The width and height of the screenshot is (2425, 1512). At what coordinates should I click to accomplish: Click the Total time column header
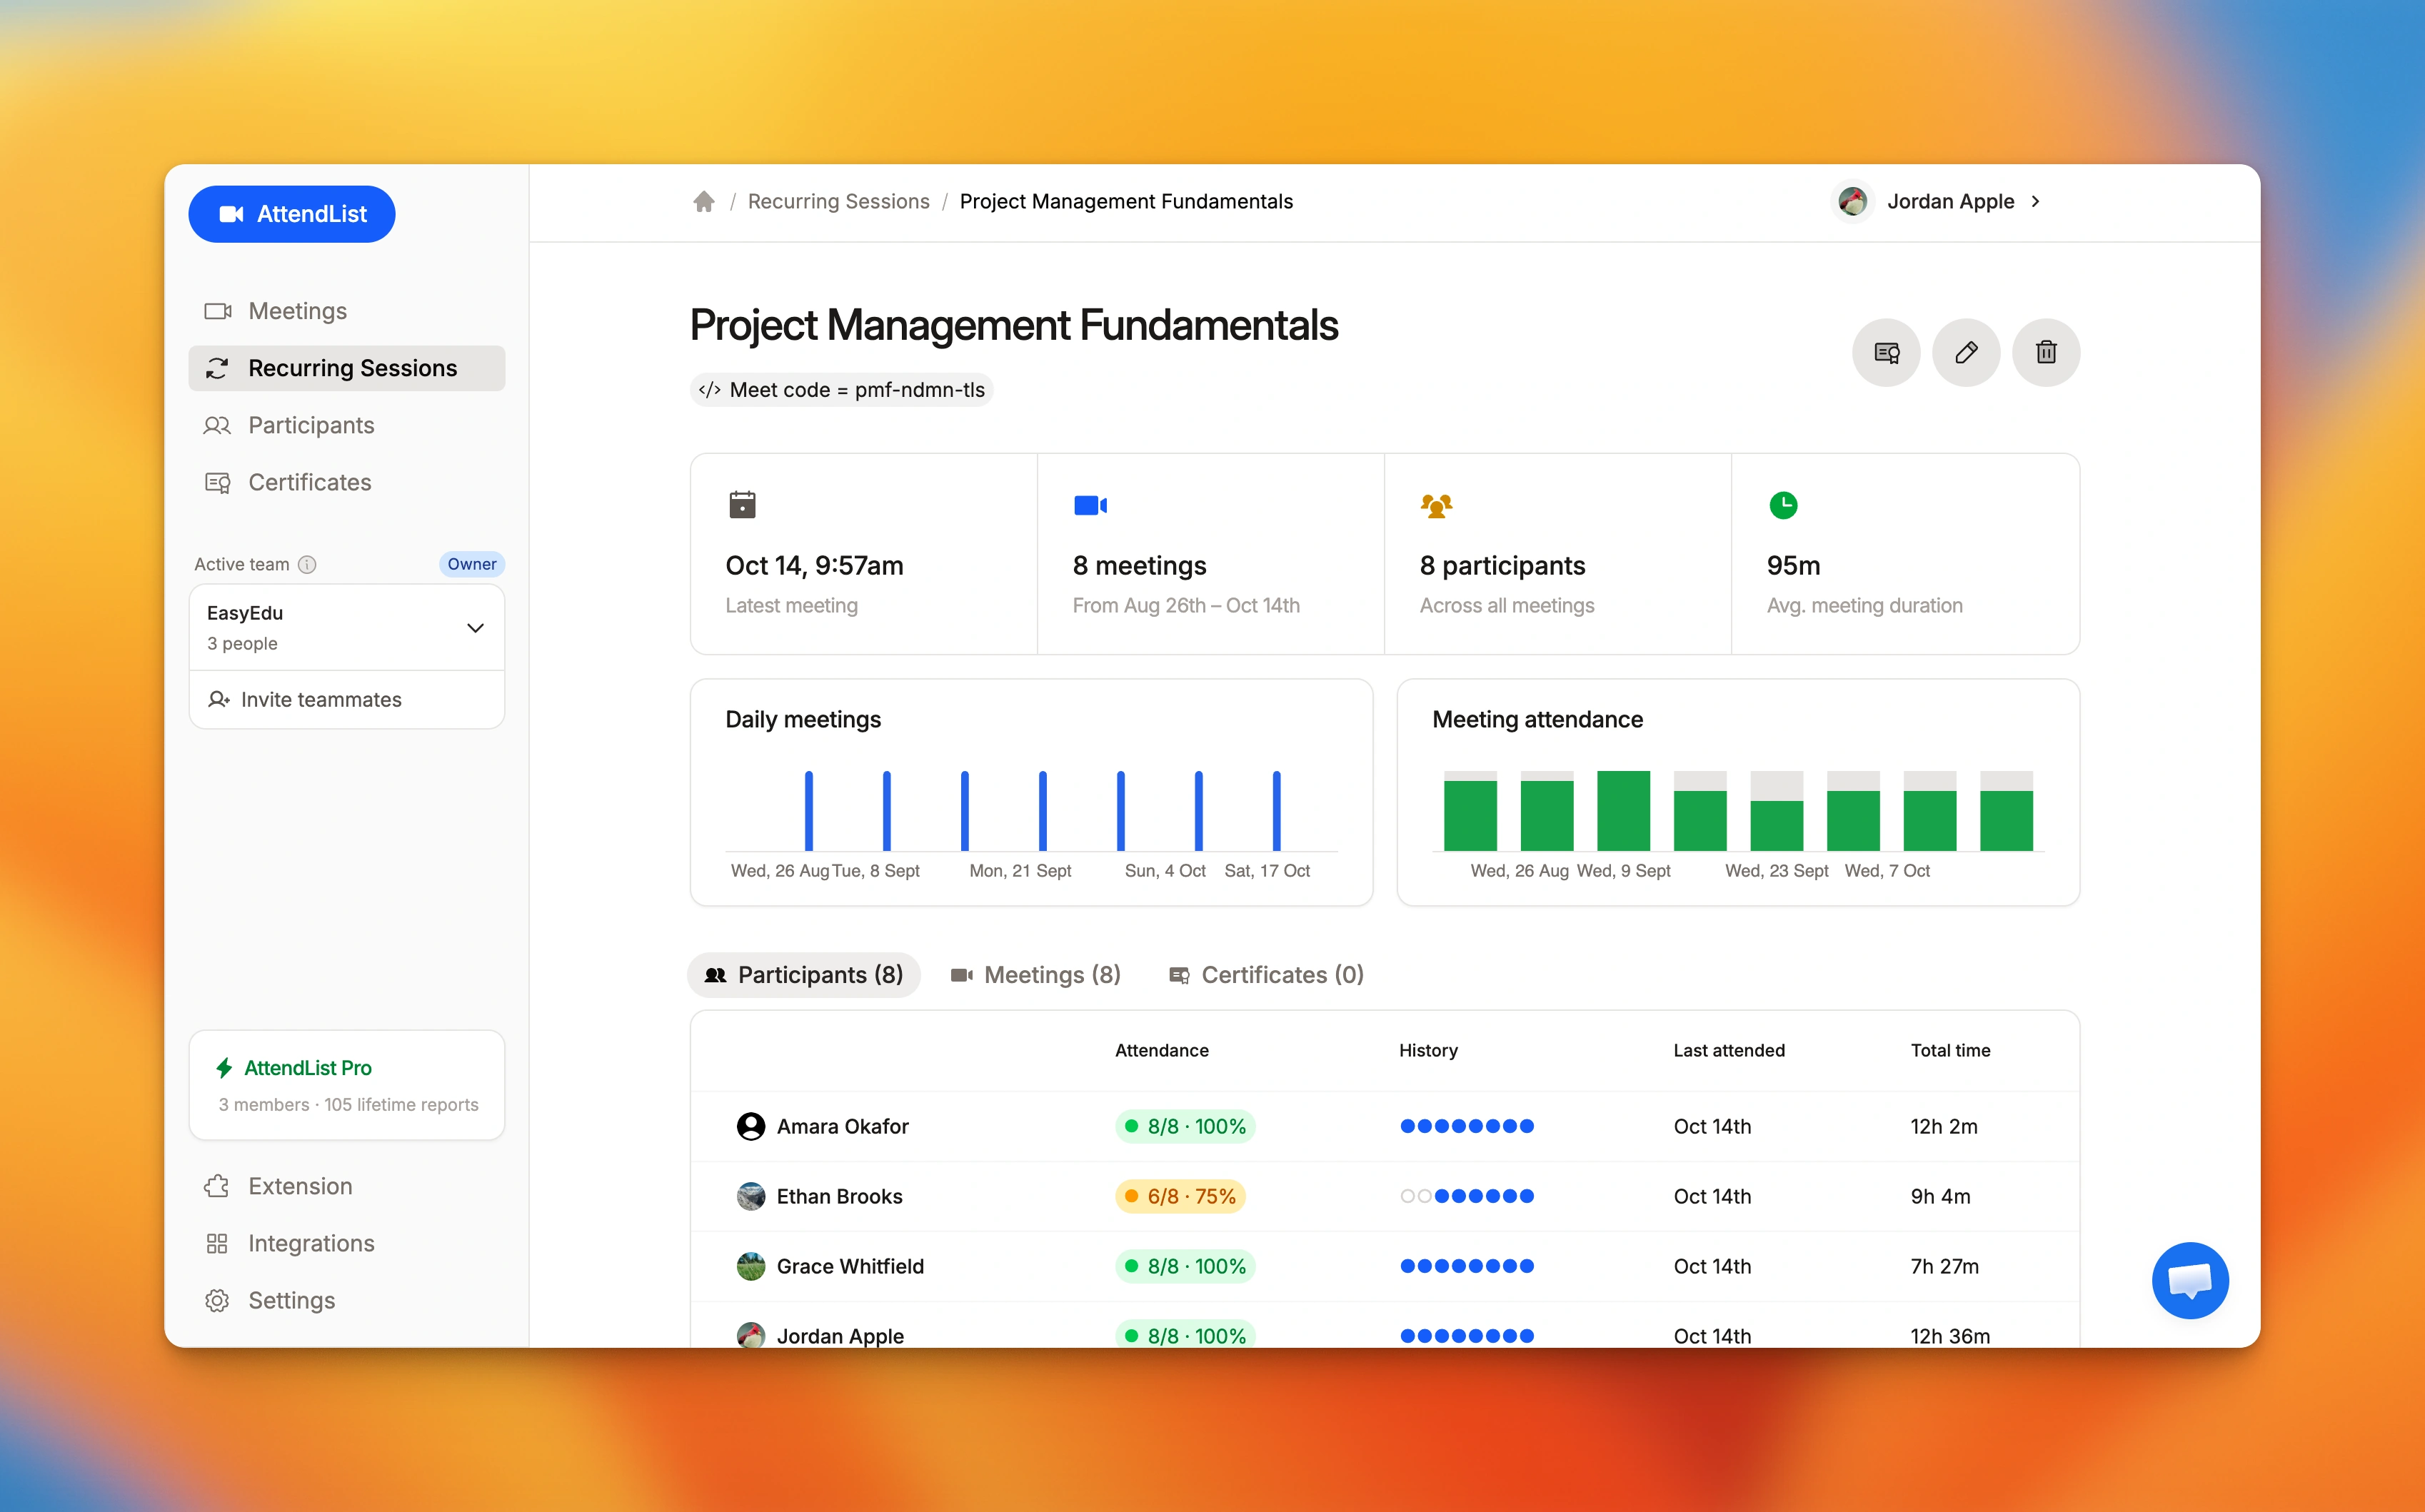point(1950,1050)
